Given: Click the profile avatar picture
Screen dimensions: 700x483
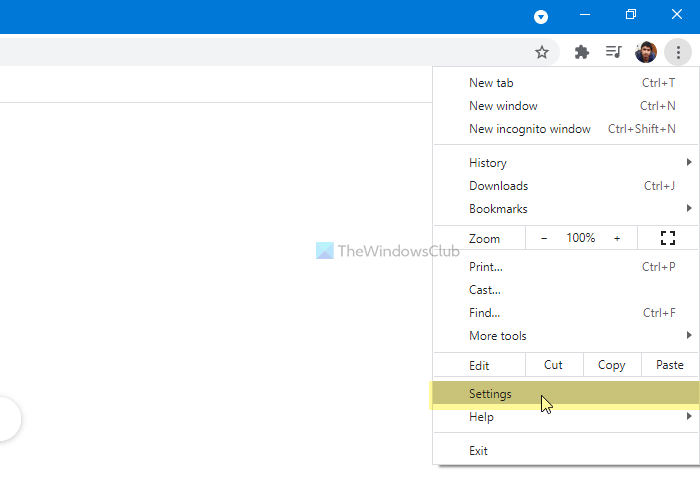Looking at the screenshot, I should [x=646, y=52].
